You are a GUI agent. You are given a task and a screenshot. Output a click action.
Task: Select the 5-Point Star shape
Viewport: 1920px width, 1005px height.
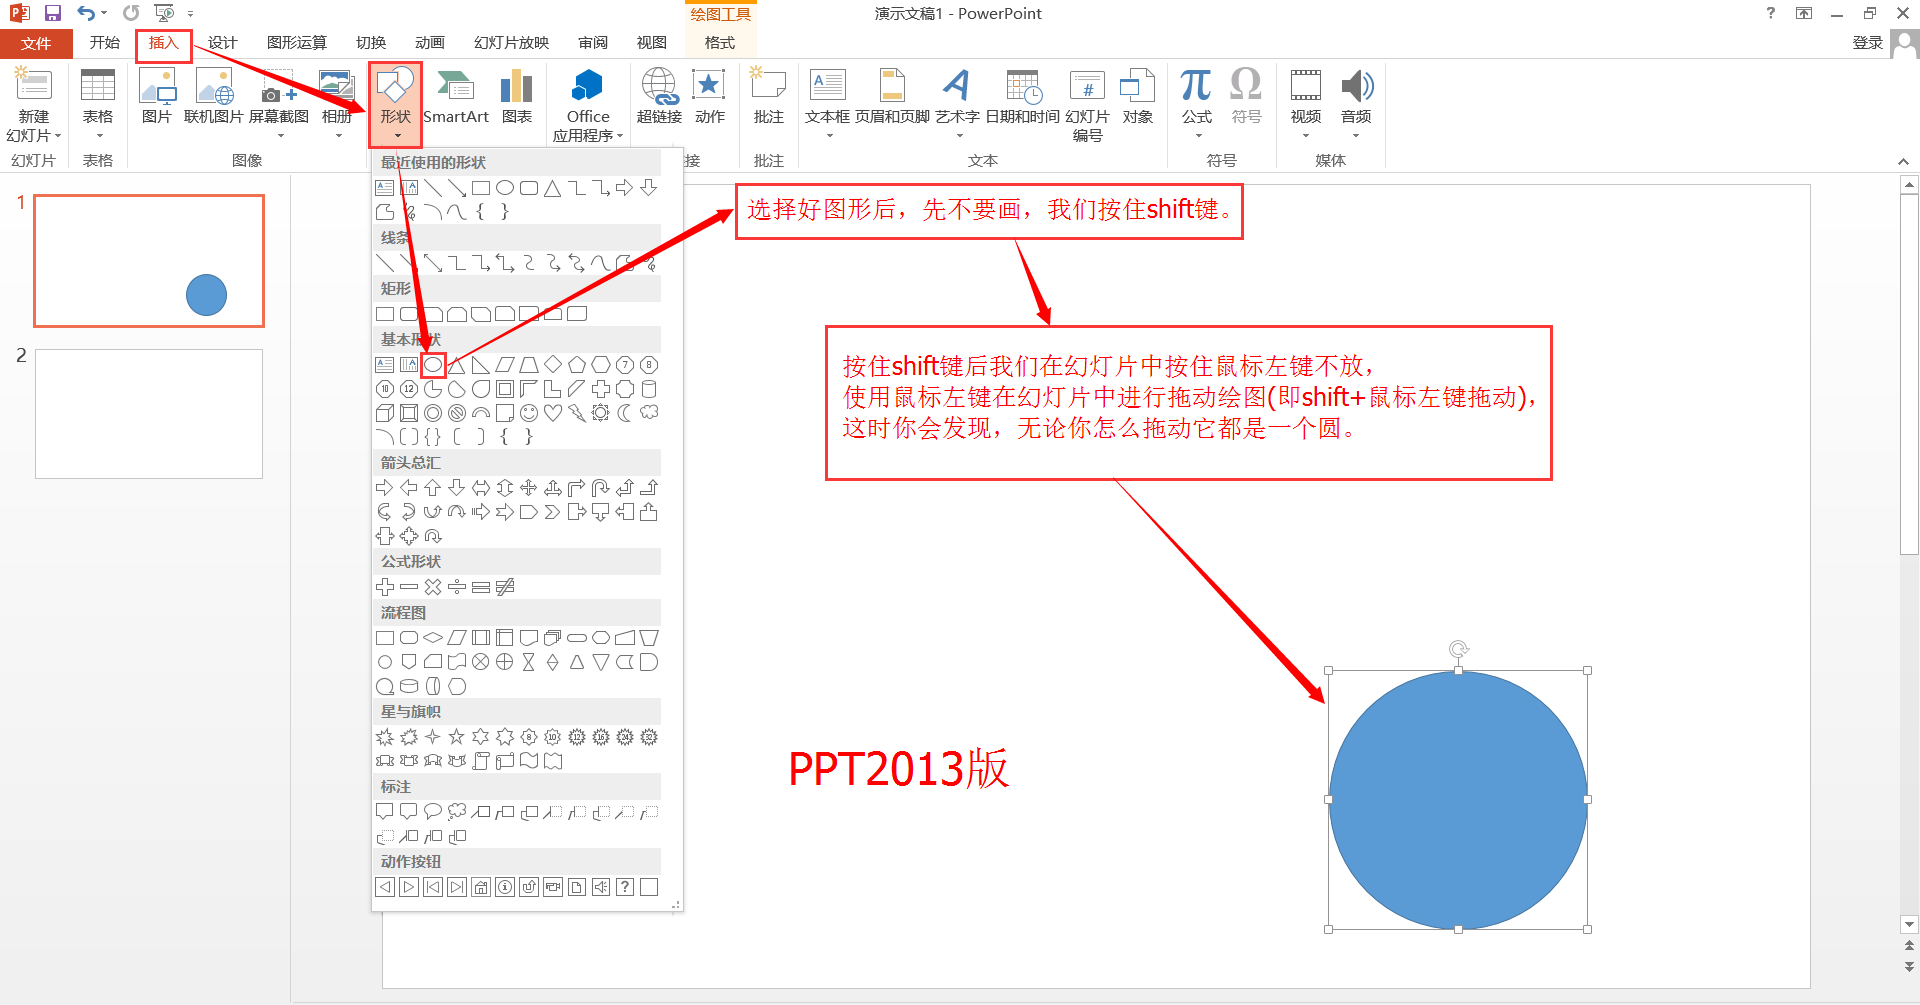[x=457, y=737]
